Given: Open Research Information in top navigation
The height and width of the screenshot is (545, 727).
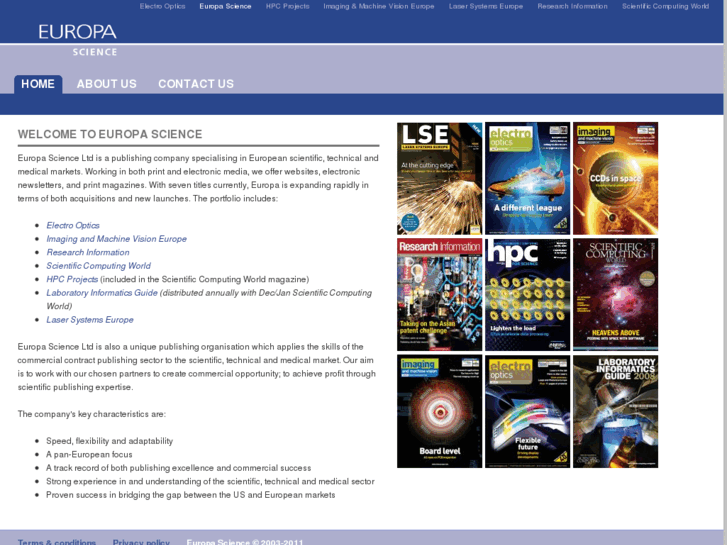Looking at the screenshot, I should click(573, 6).
